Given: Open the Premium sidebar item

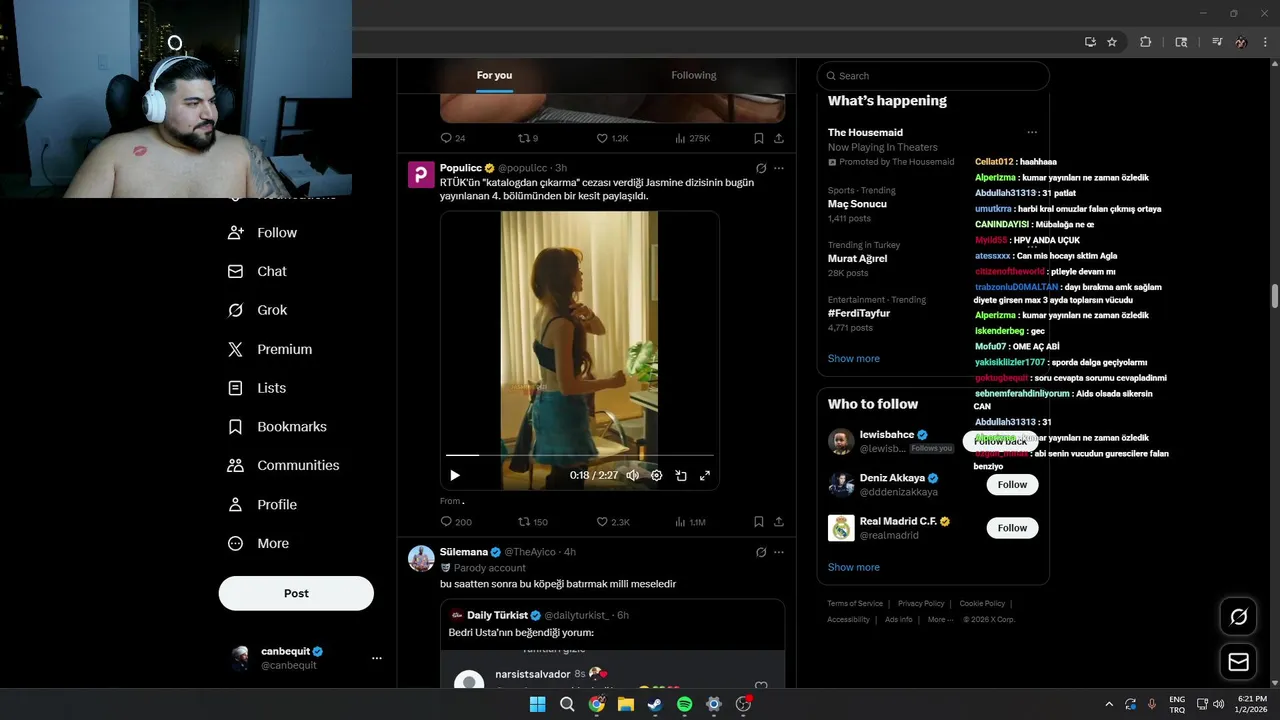Looking at the screenshot, I should (269, 349).
